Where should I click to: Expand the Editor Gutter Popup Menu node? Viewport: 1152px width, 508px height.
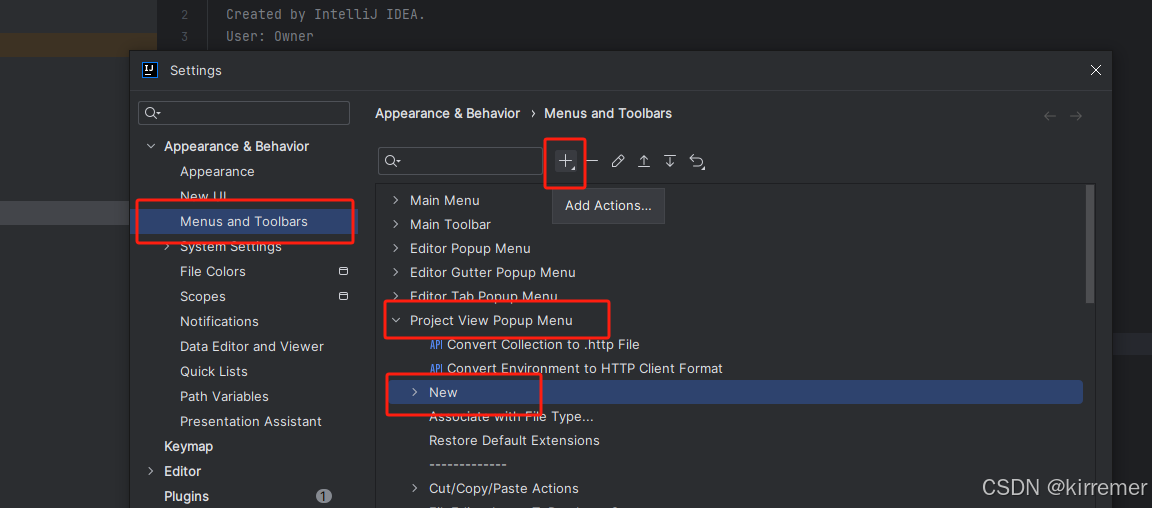396,273
